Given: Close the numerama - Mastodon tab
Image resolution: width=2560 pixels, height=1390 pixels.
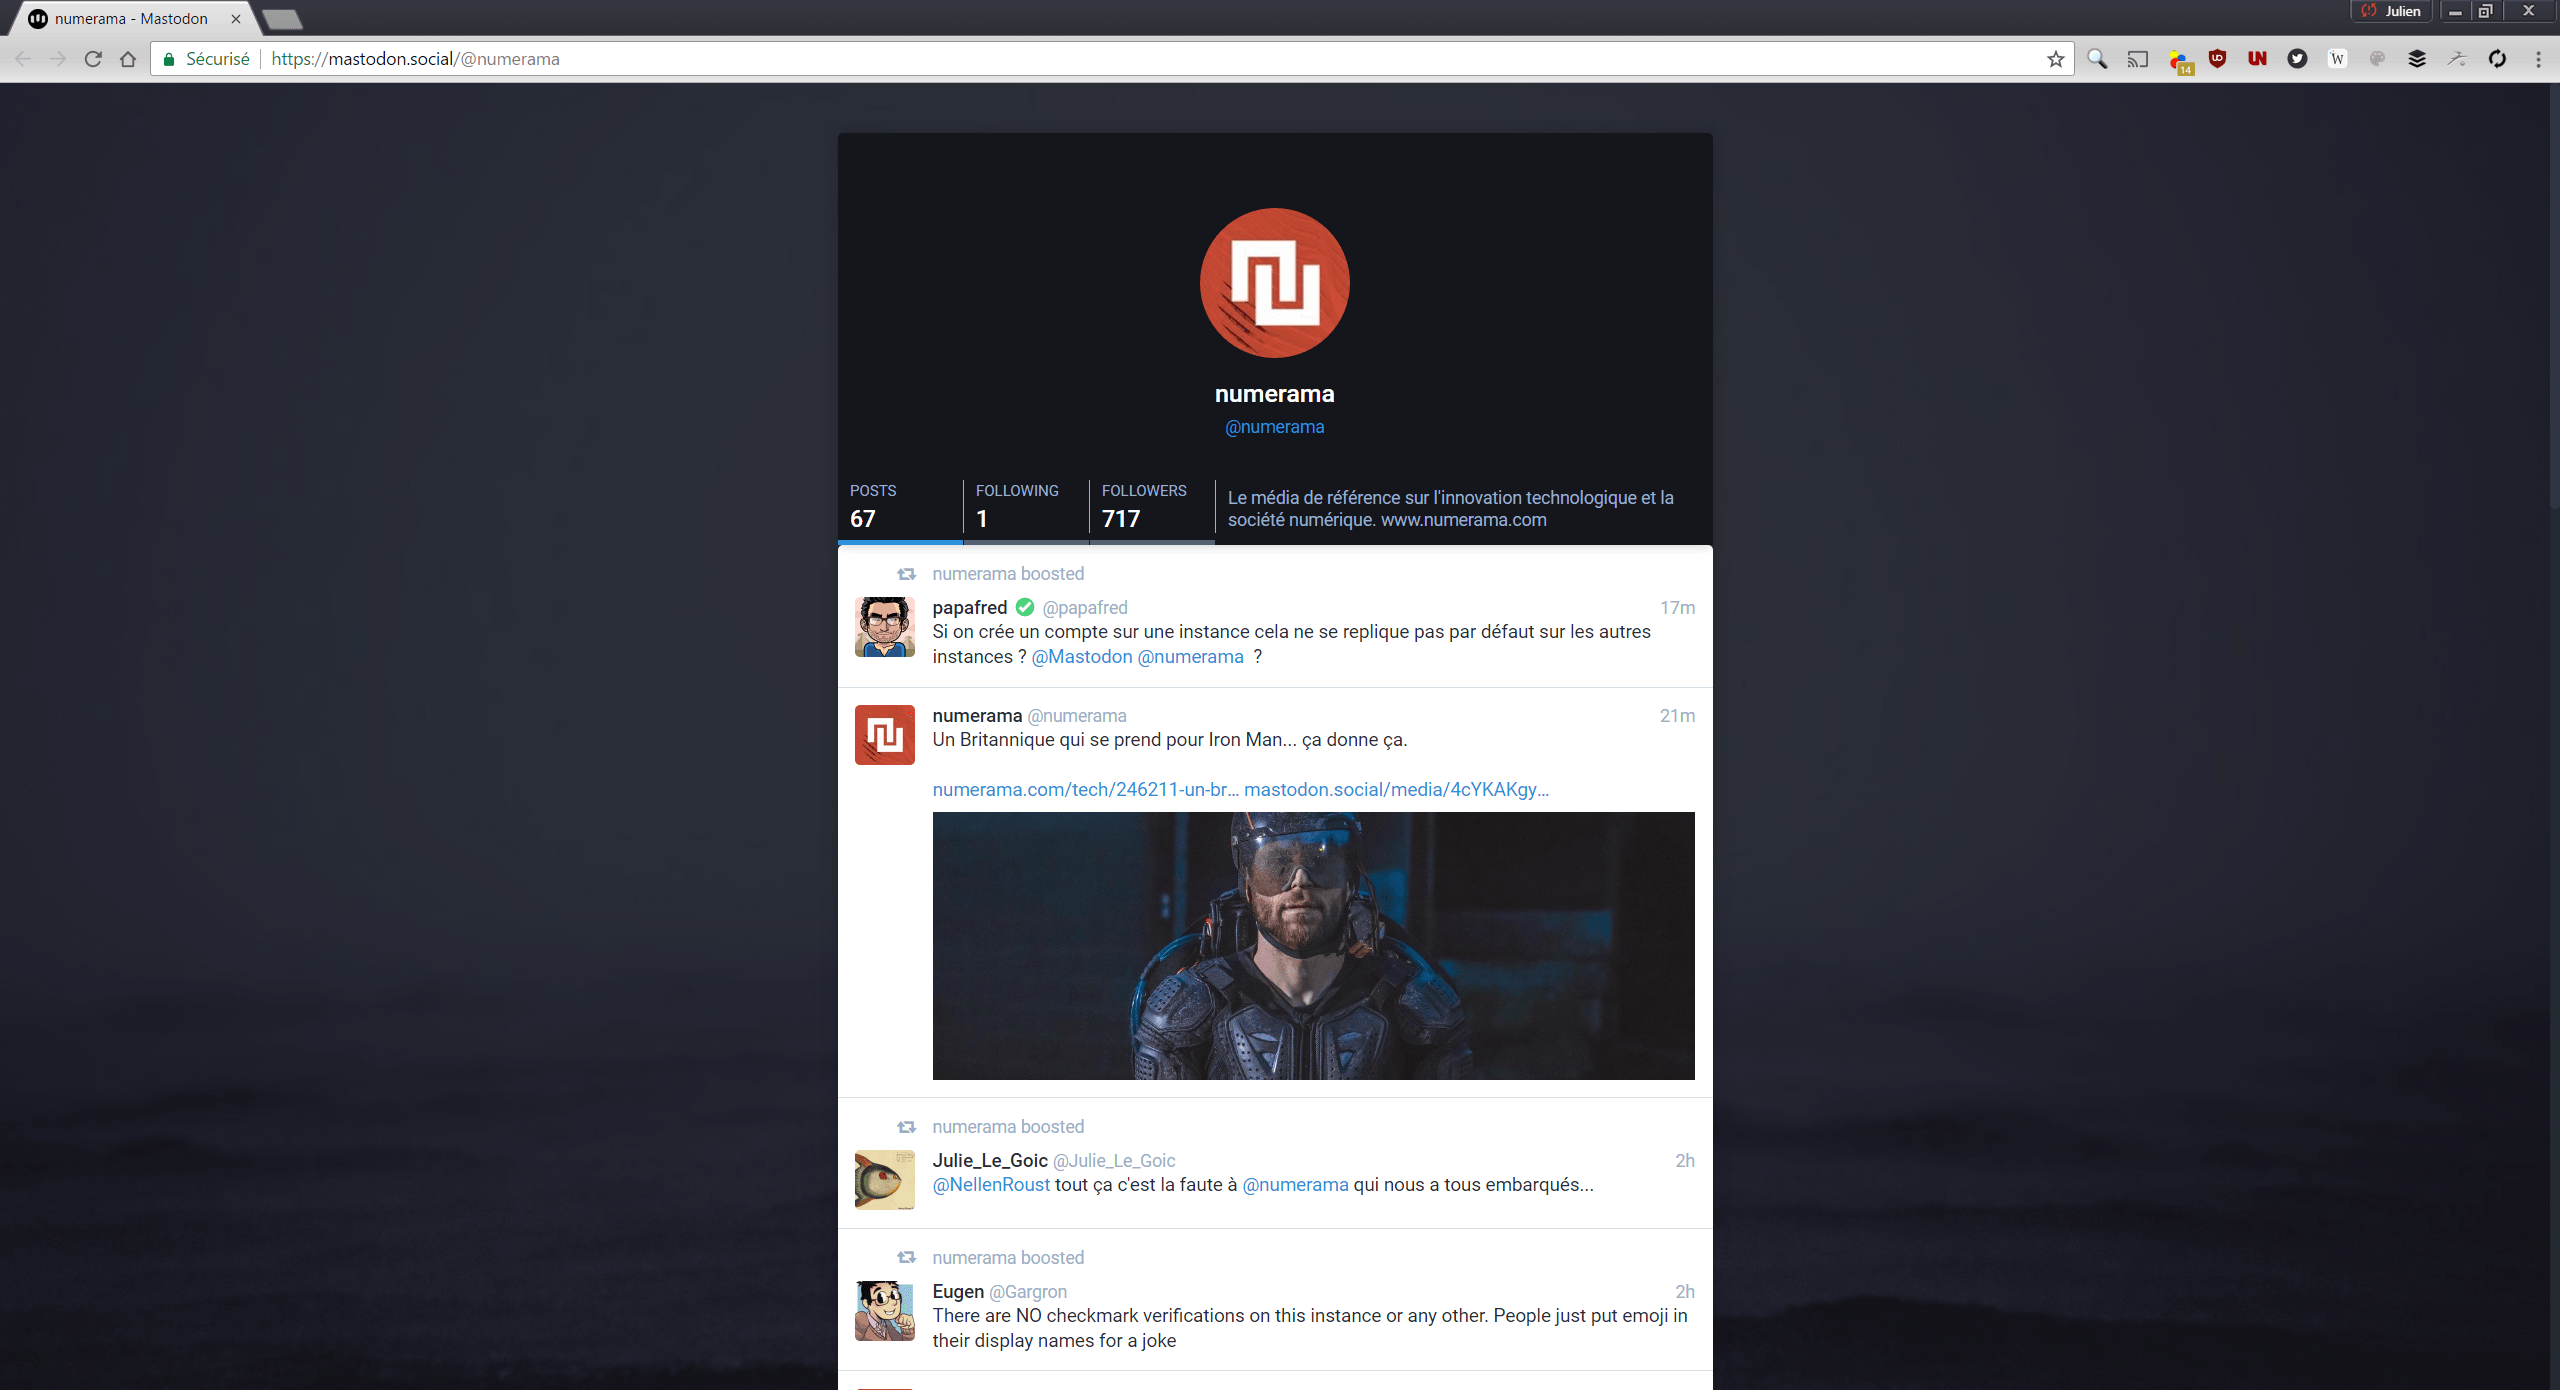Looking at the screenshot, I should click(x=236, y=19).
